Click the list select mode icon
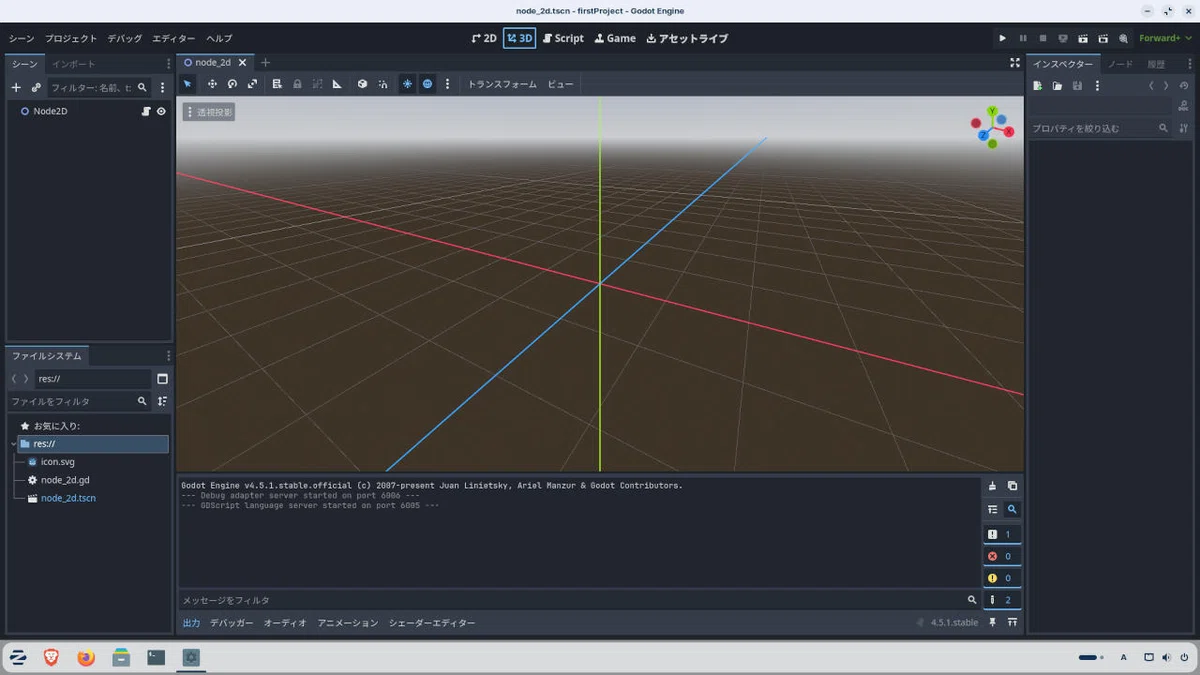Viewport: 1200px width, 675px height. click(x=277, y=84)
